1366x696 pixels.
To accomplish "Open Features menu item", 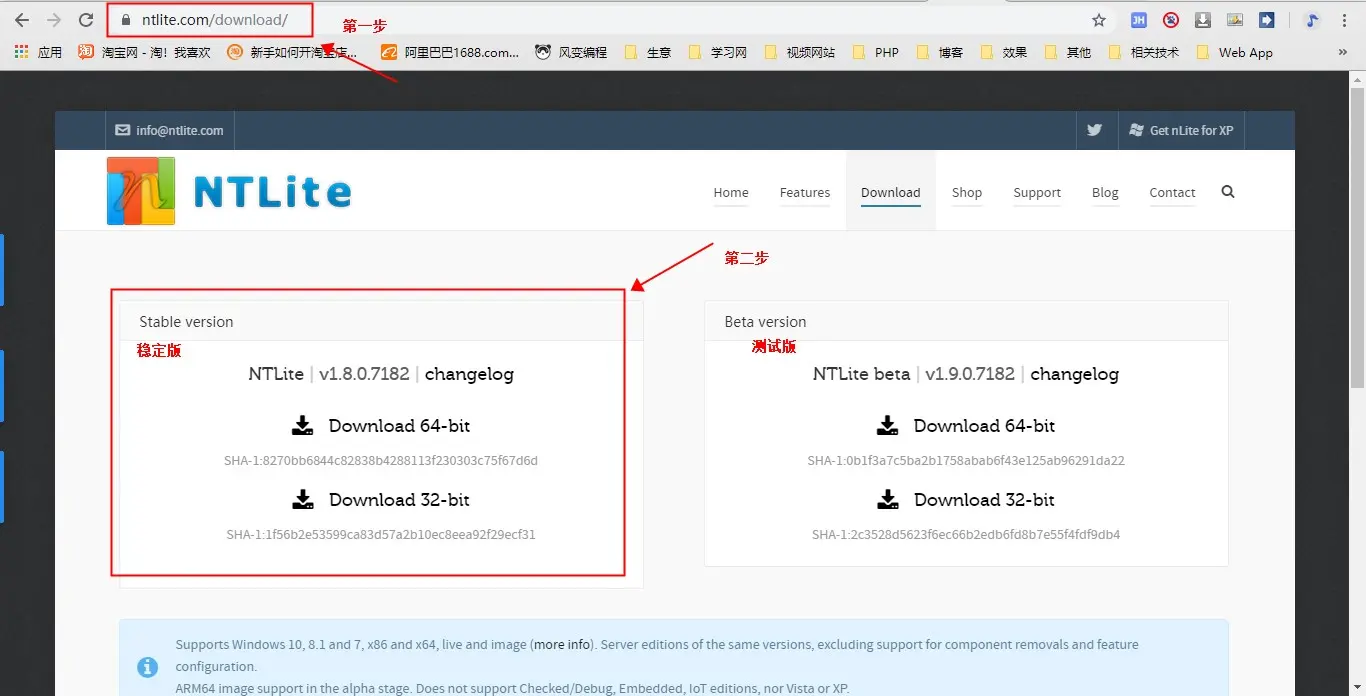I will click(x=805, y=192).
